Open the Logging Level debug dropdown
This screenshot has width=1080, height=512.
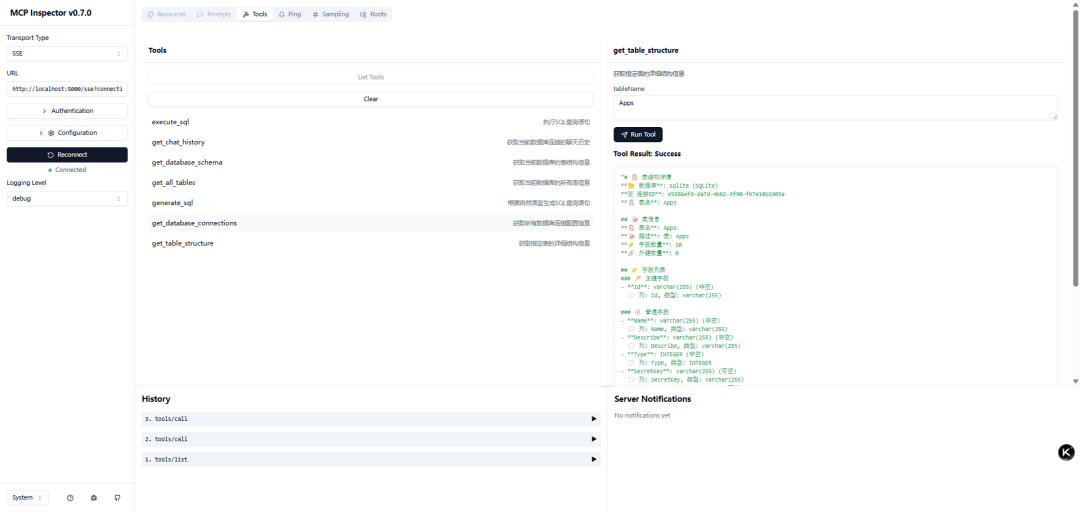68,198
